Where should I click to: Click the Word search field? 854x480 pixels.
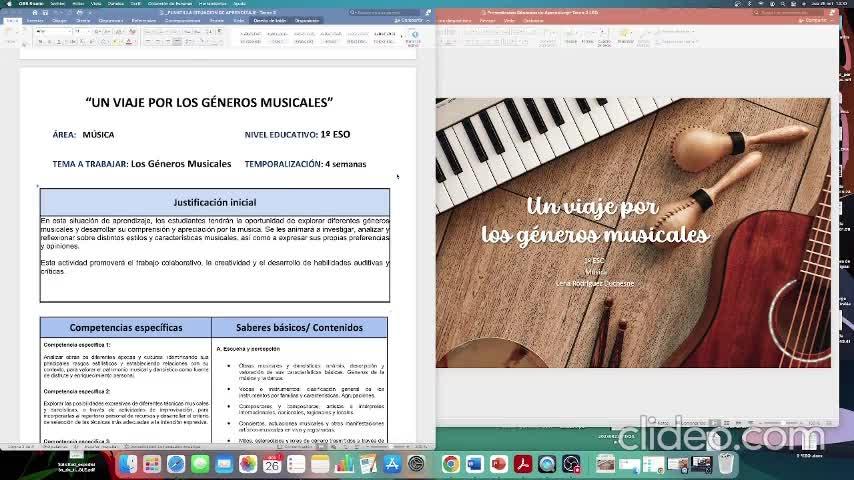click(x=384, y=13)
